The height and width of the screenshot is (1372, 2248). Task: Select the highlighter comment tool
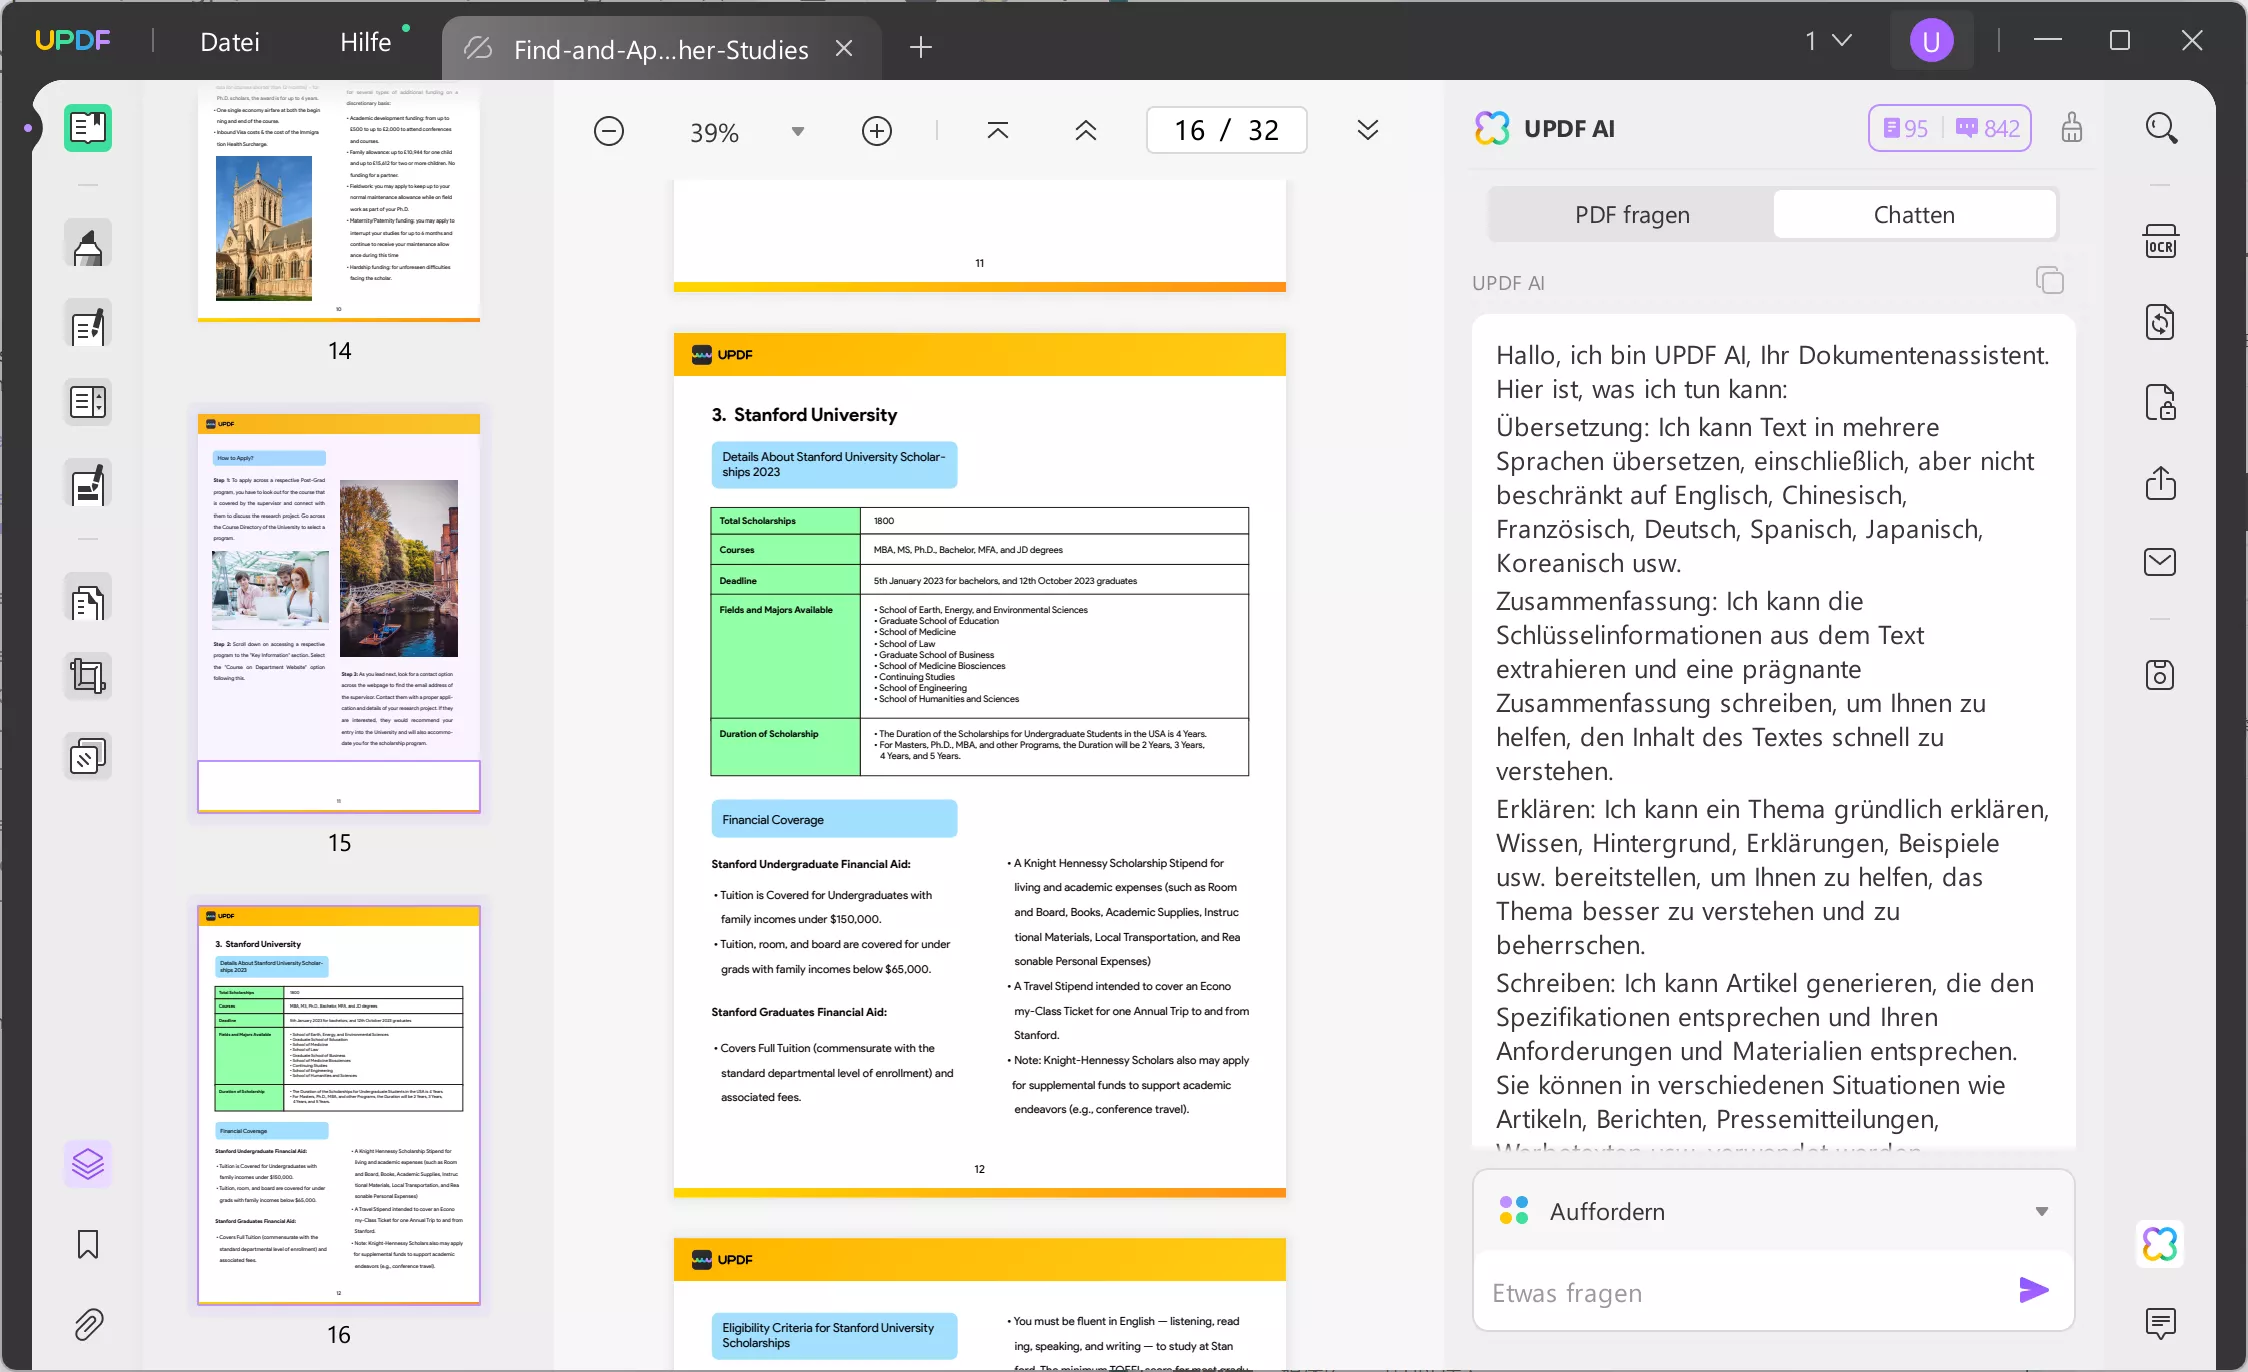click(x=88, y=246)
